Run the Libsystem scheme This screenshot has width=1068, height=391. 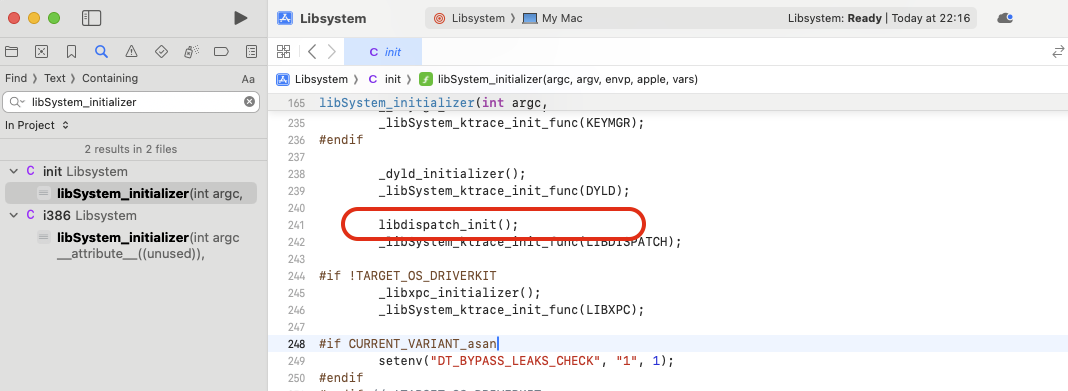coord(240,18)
